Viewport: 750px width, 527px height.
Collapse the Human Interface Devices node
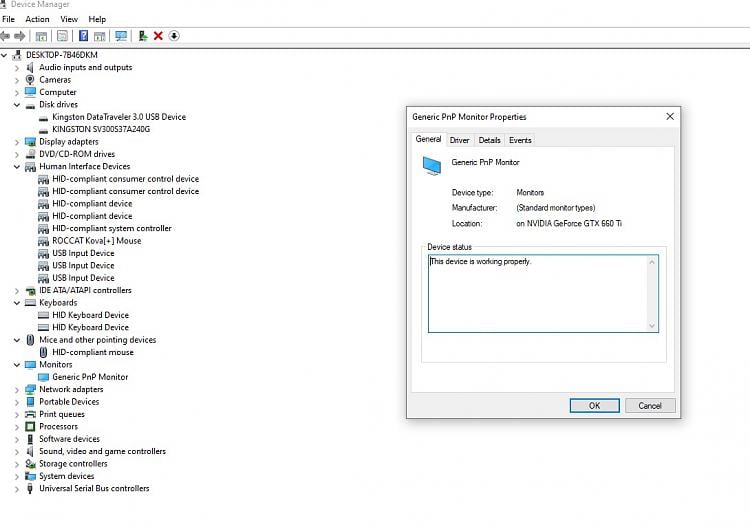click(x=17, y=167)
